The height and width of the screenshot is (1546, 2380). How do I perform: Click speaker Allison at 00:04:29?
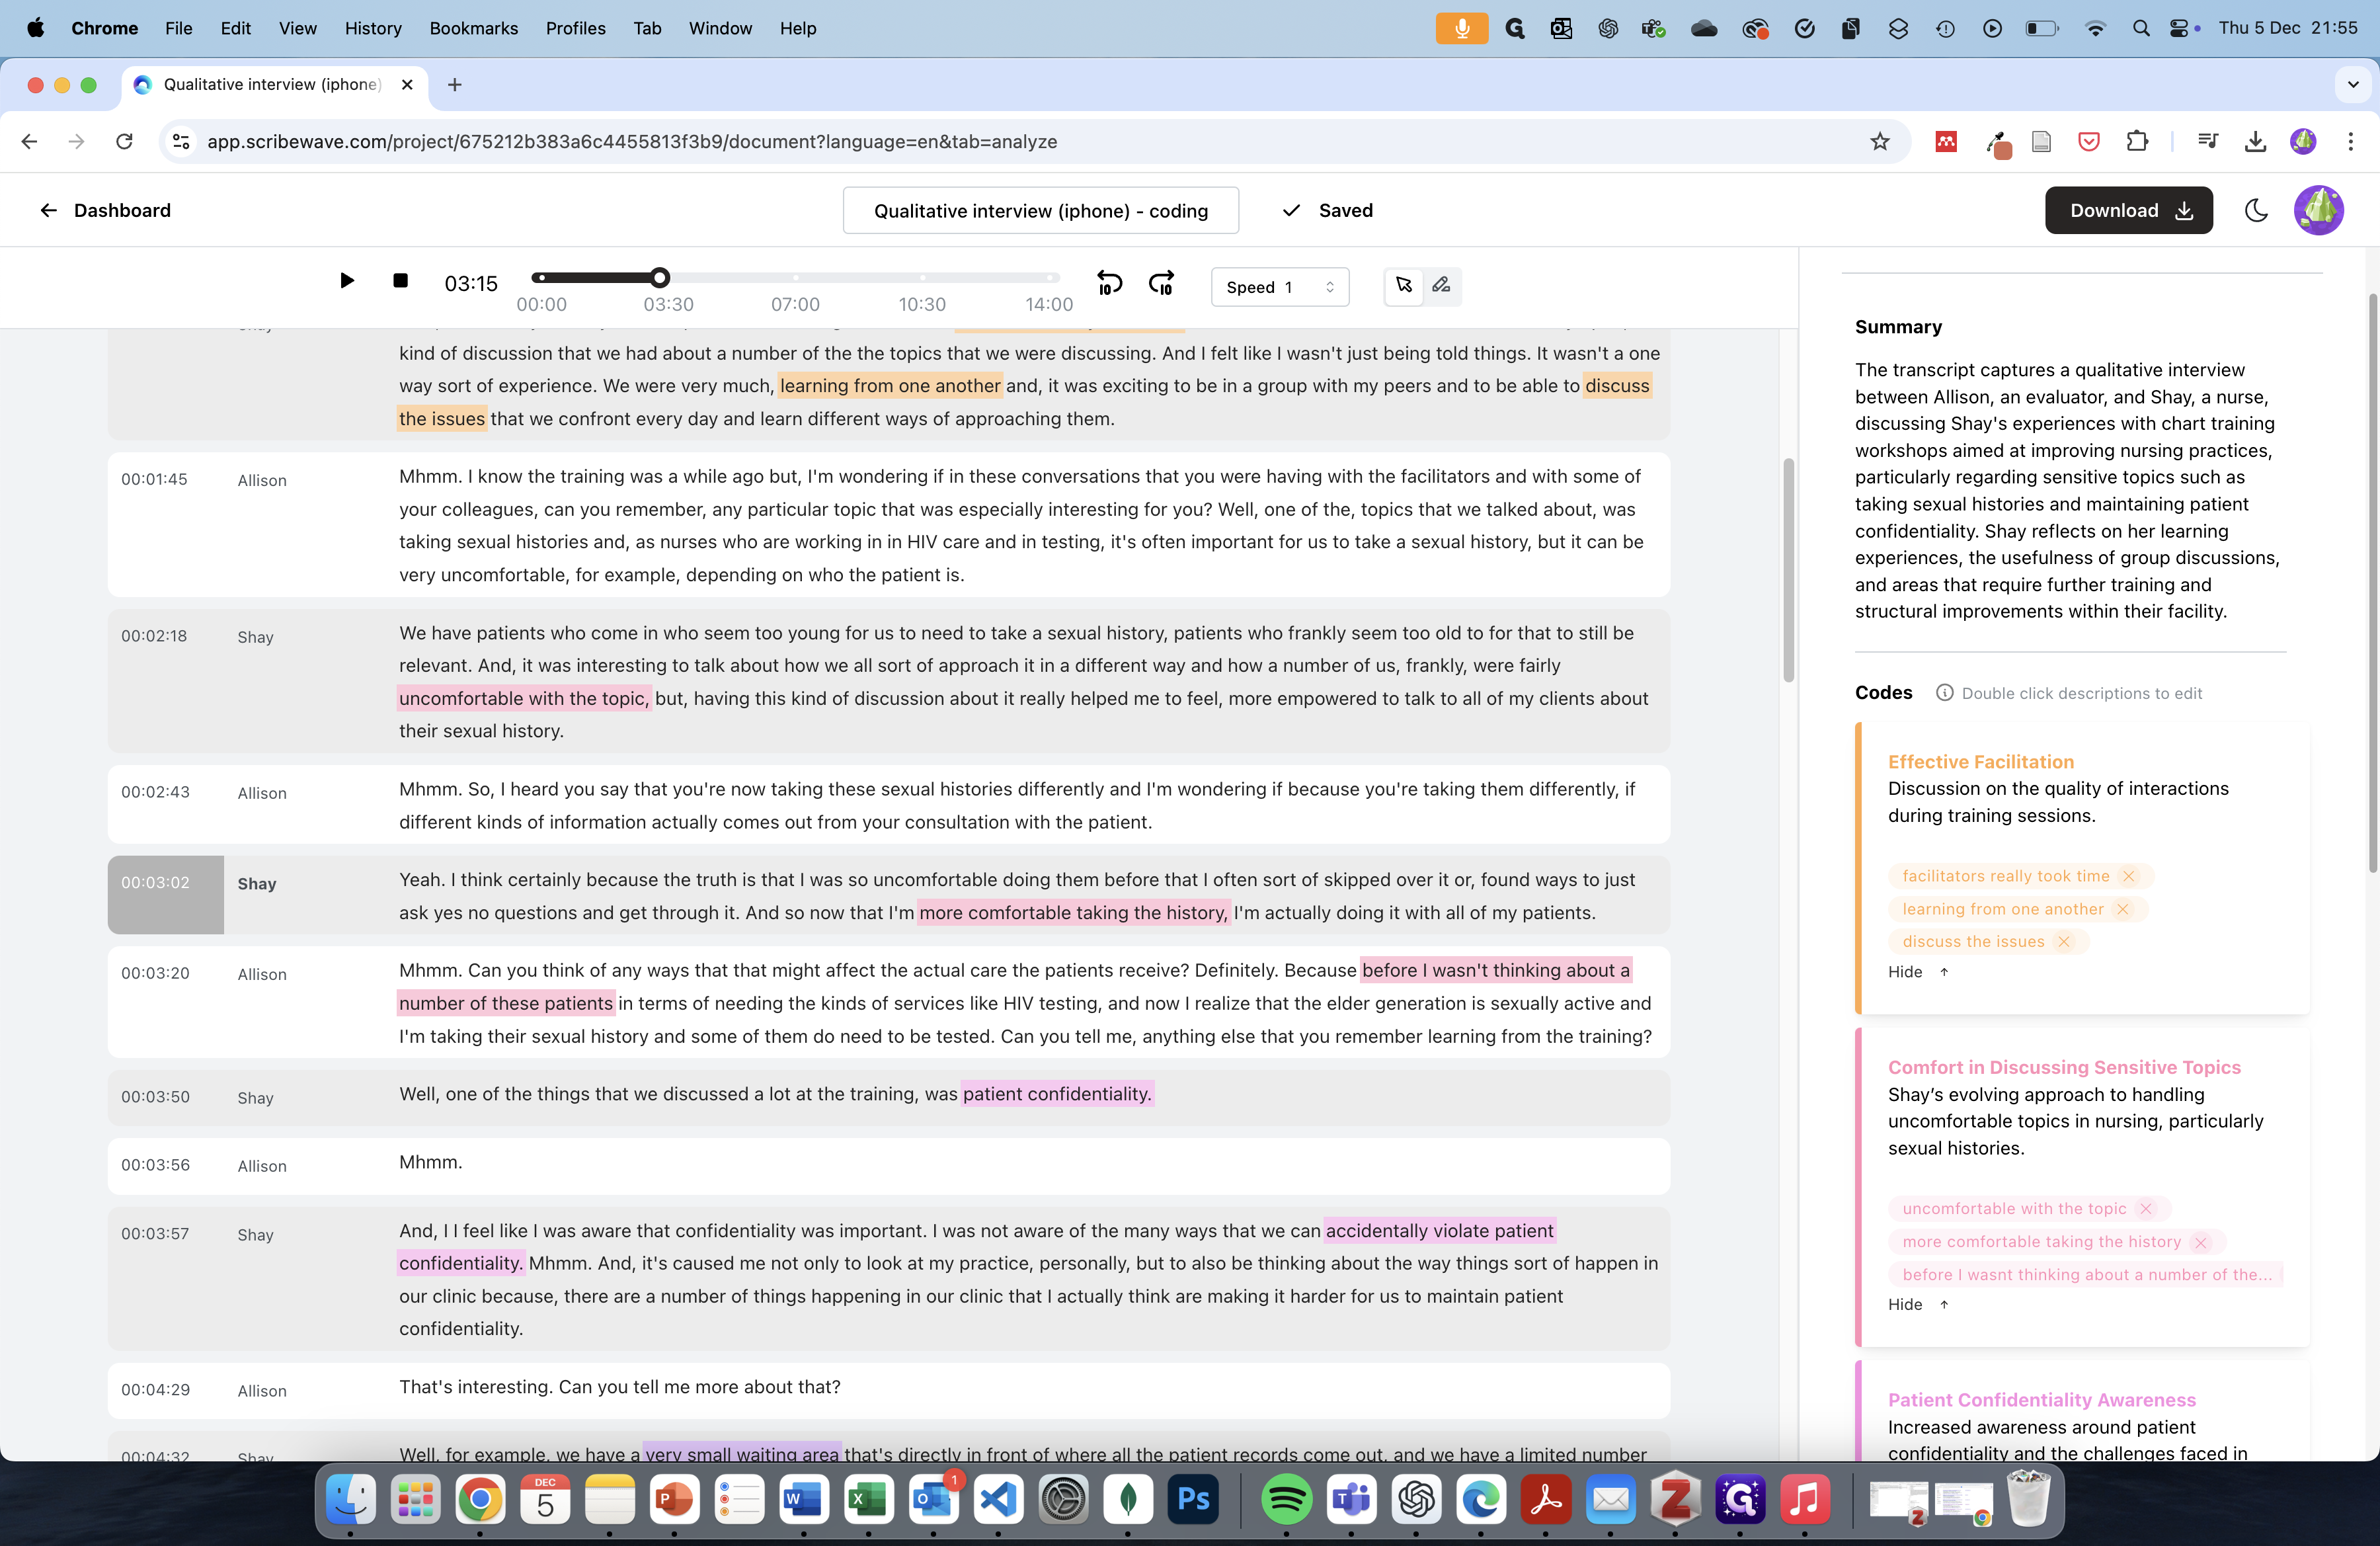tap(262, 1390)
